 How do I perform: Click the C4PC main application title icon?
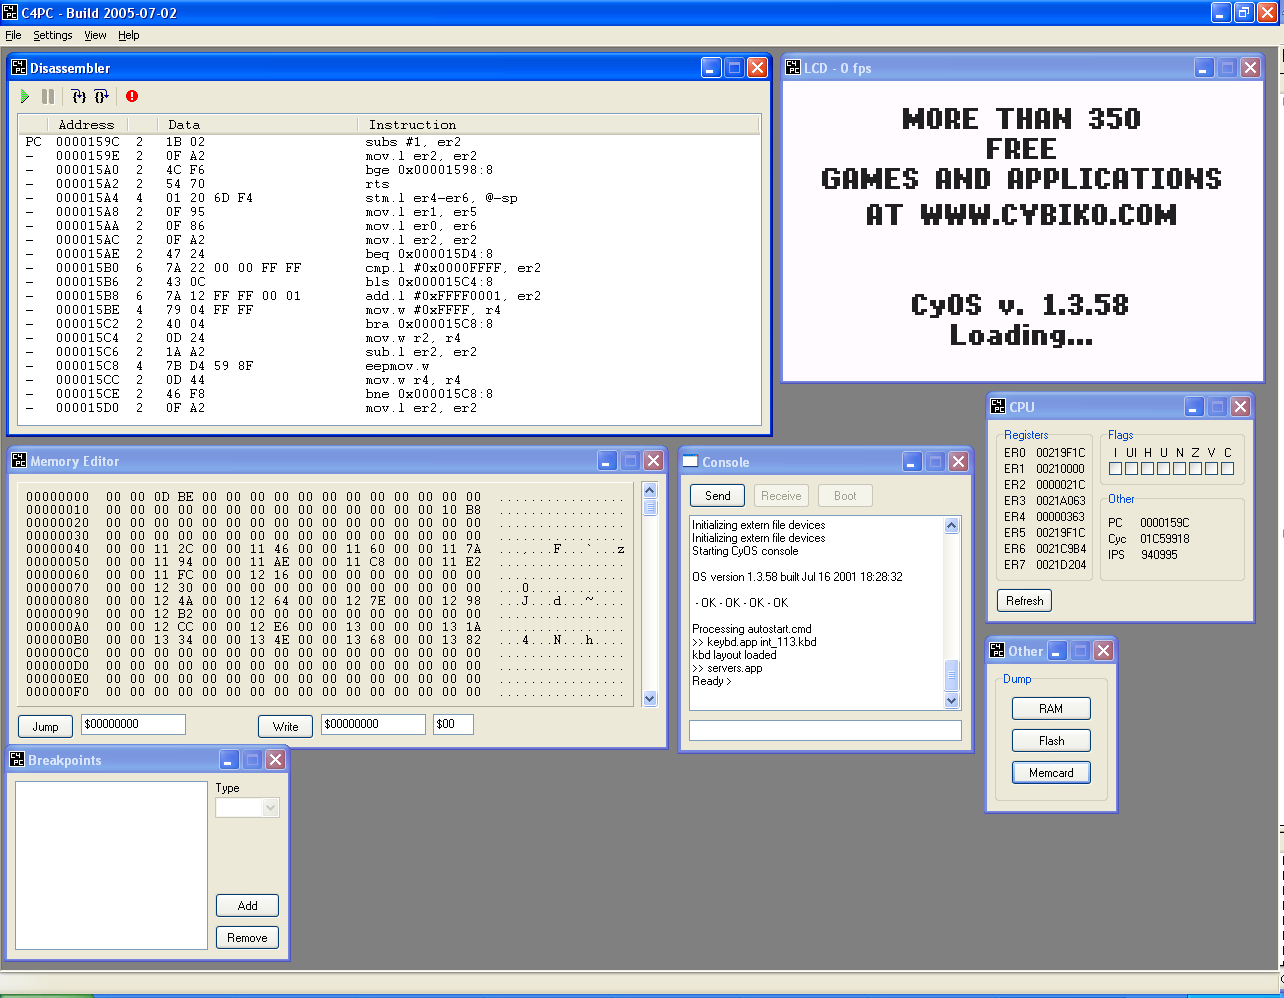pos(10,13)
